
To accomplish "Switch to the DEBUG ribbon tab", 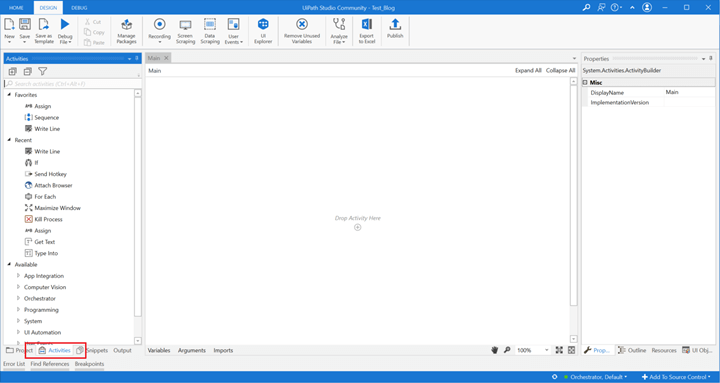I will [79, 8].
